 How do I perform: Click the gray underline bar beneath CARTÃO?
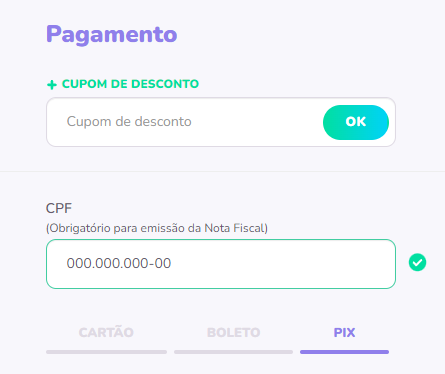106,352
